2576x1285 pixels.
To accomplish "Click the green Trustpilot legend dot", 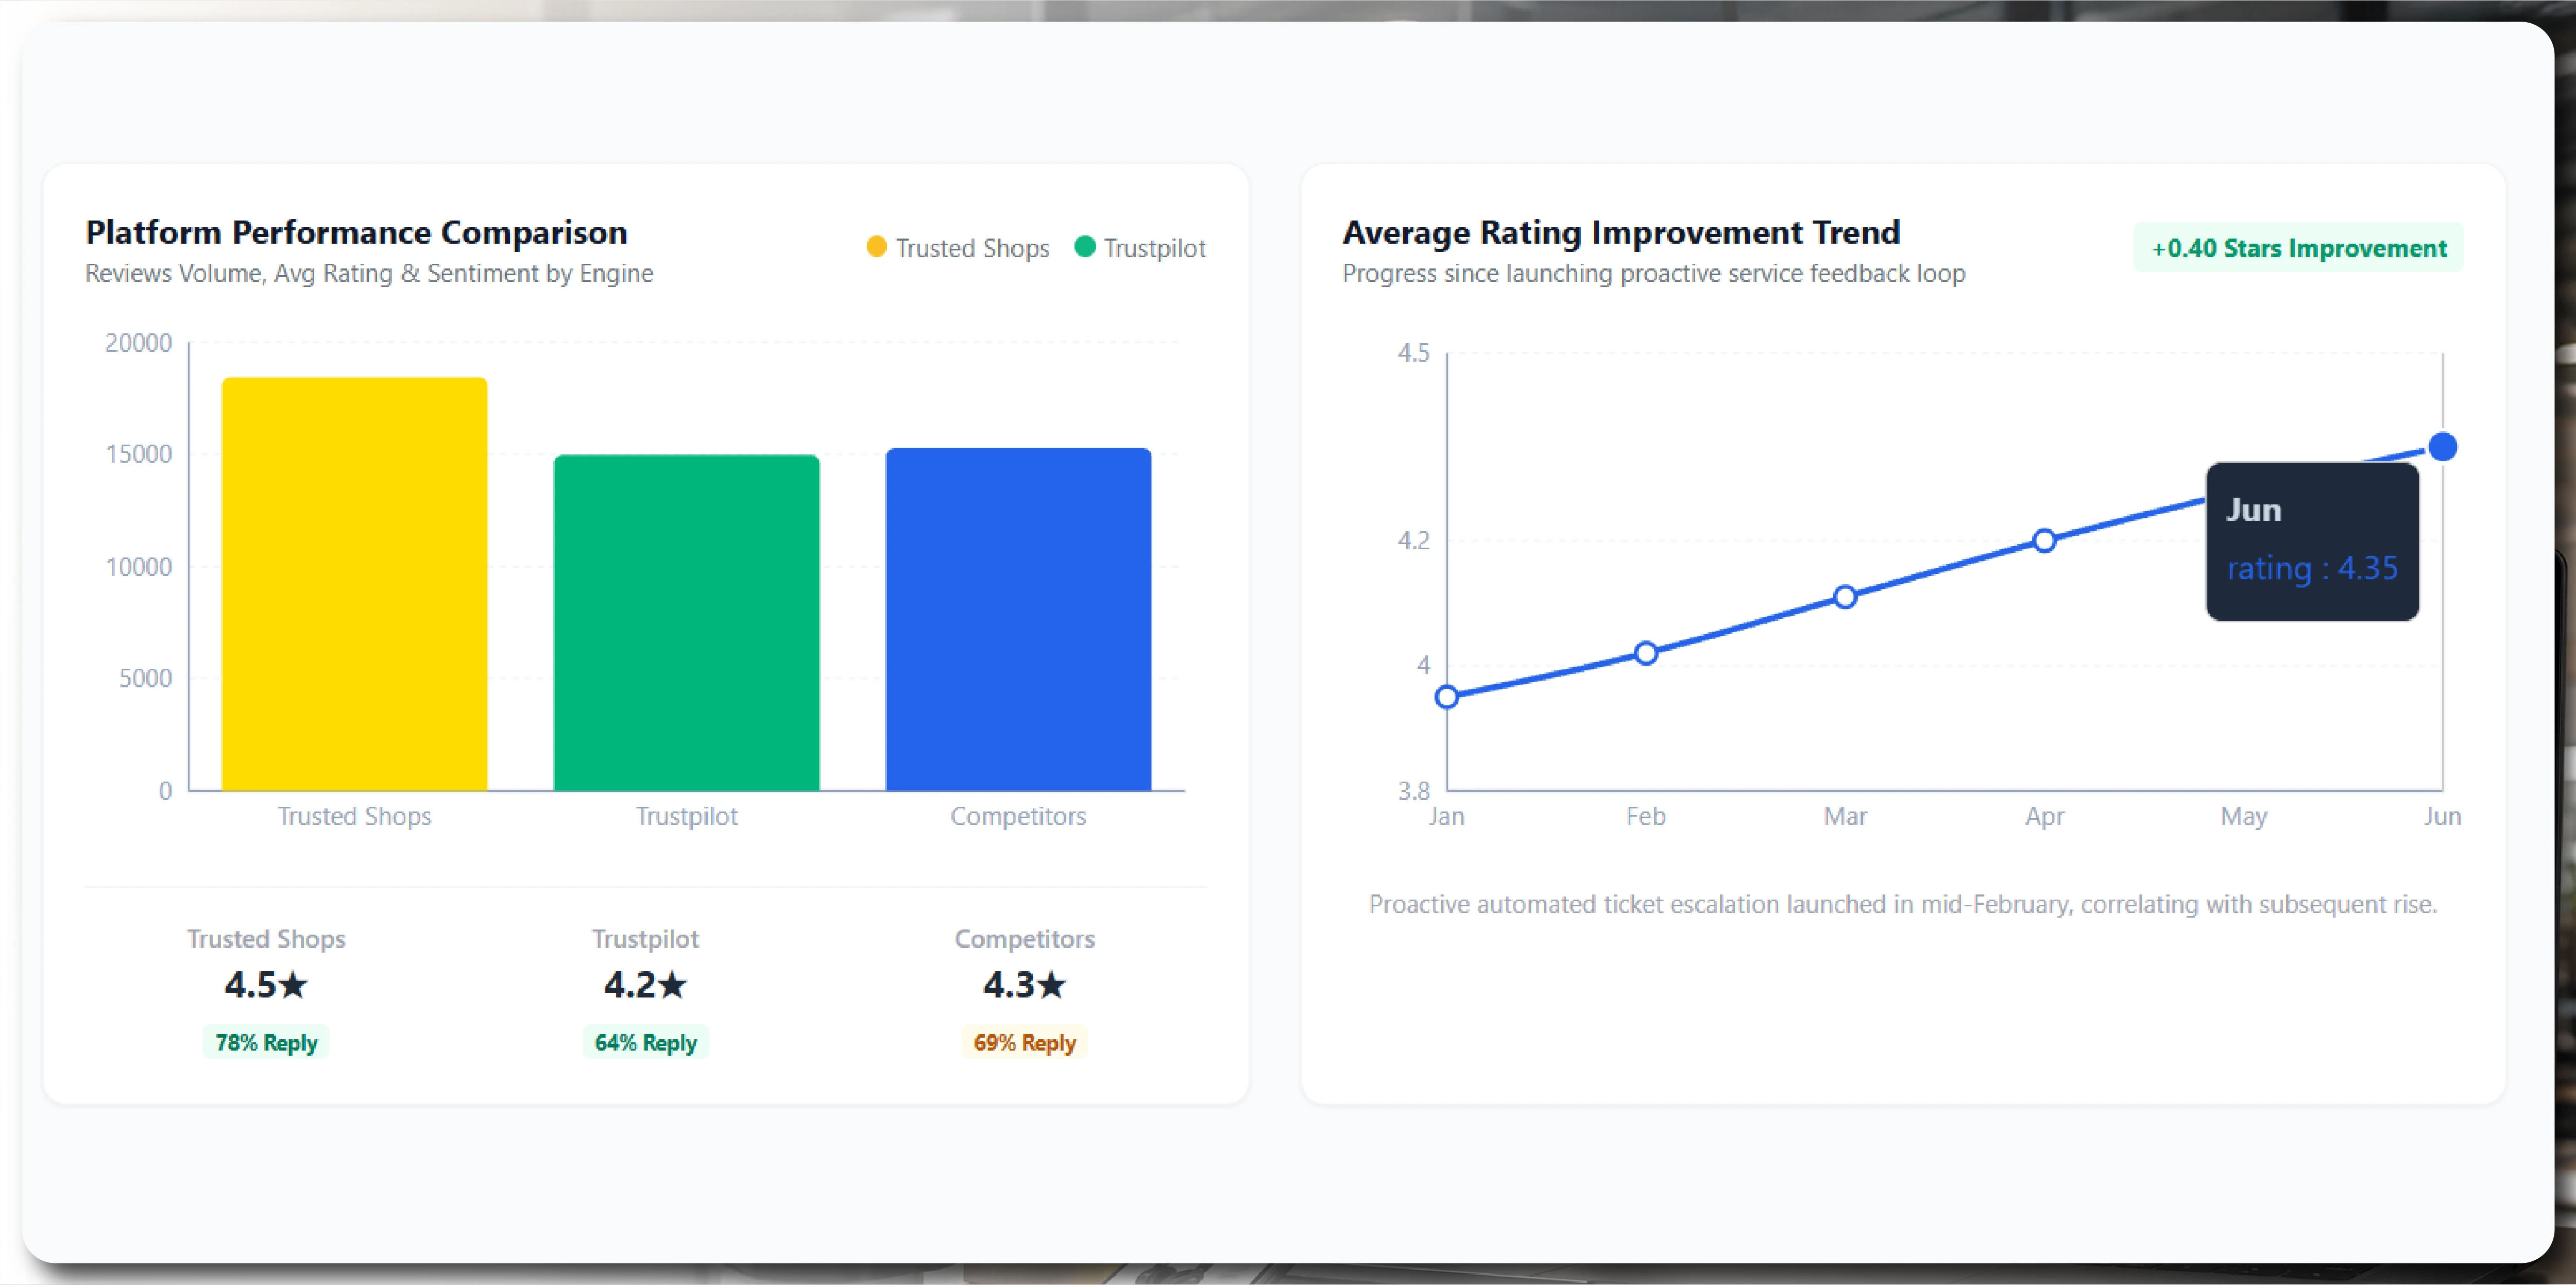I will point(1084,247).
